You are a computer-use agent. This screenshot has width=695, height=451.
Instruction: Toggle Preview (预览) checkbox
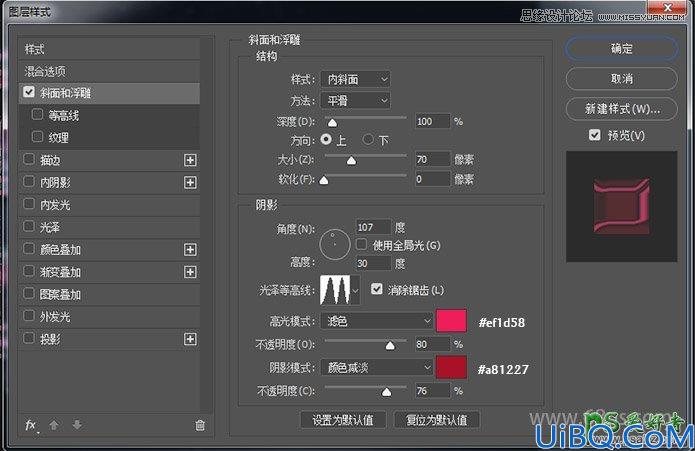[595, 135]
